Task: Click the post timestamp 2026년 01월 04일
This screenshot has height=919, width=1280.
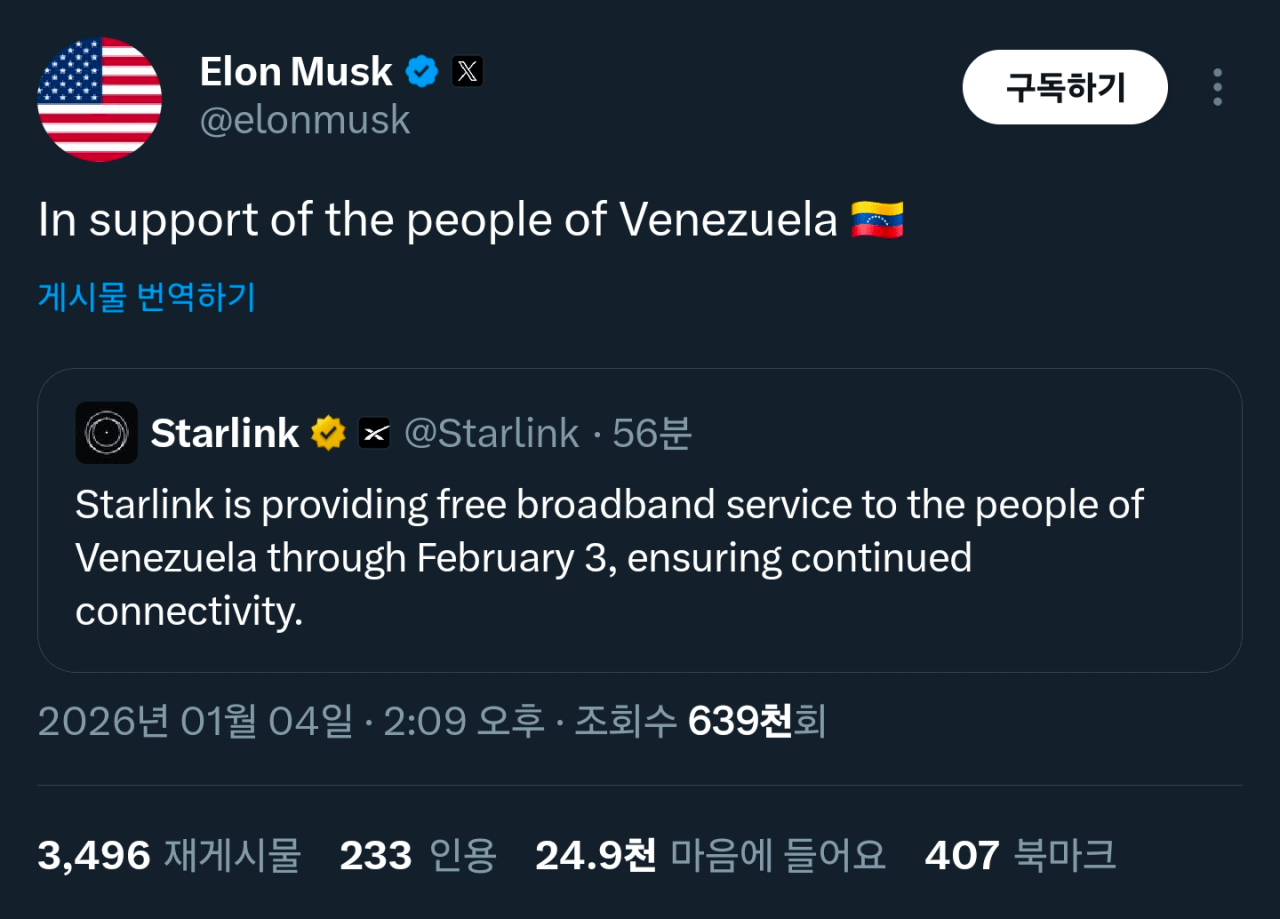Action: [x=195, y=721]
